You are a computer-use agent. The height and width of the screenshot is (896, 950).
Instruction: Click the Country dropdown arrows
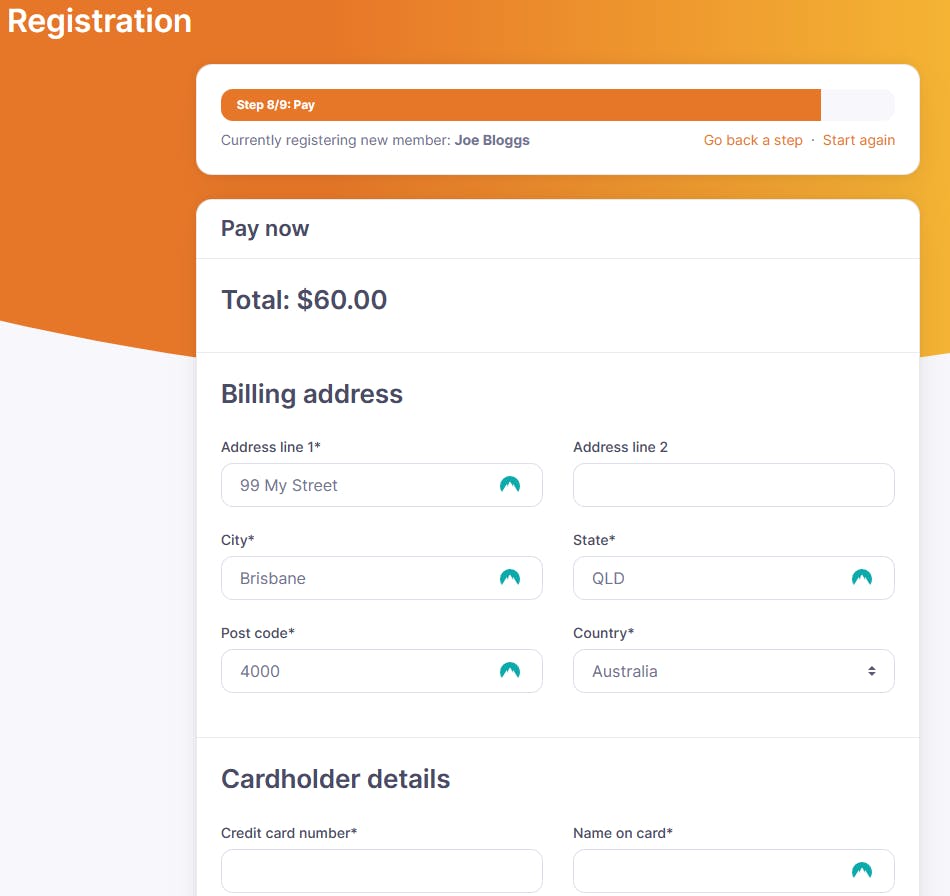(872, 671)
